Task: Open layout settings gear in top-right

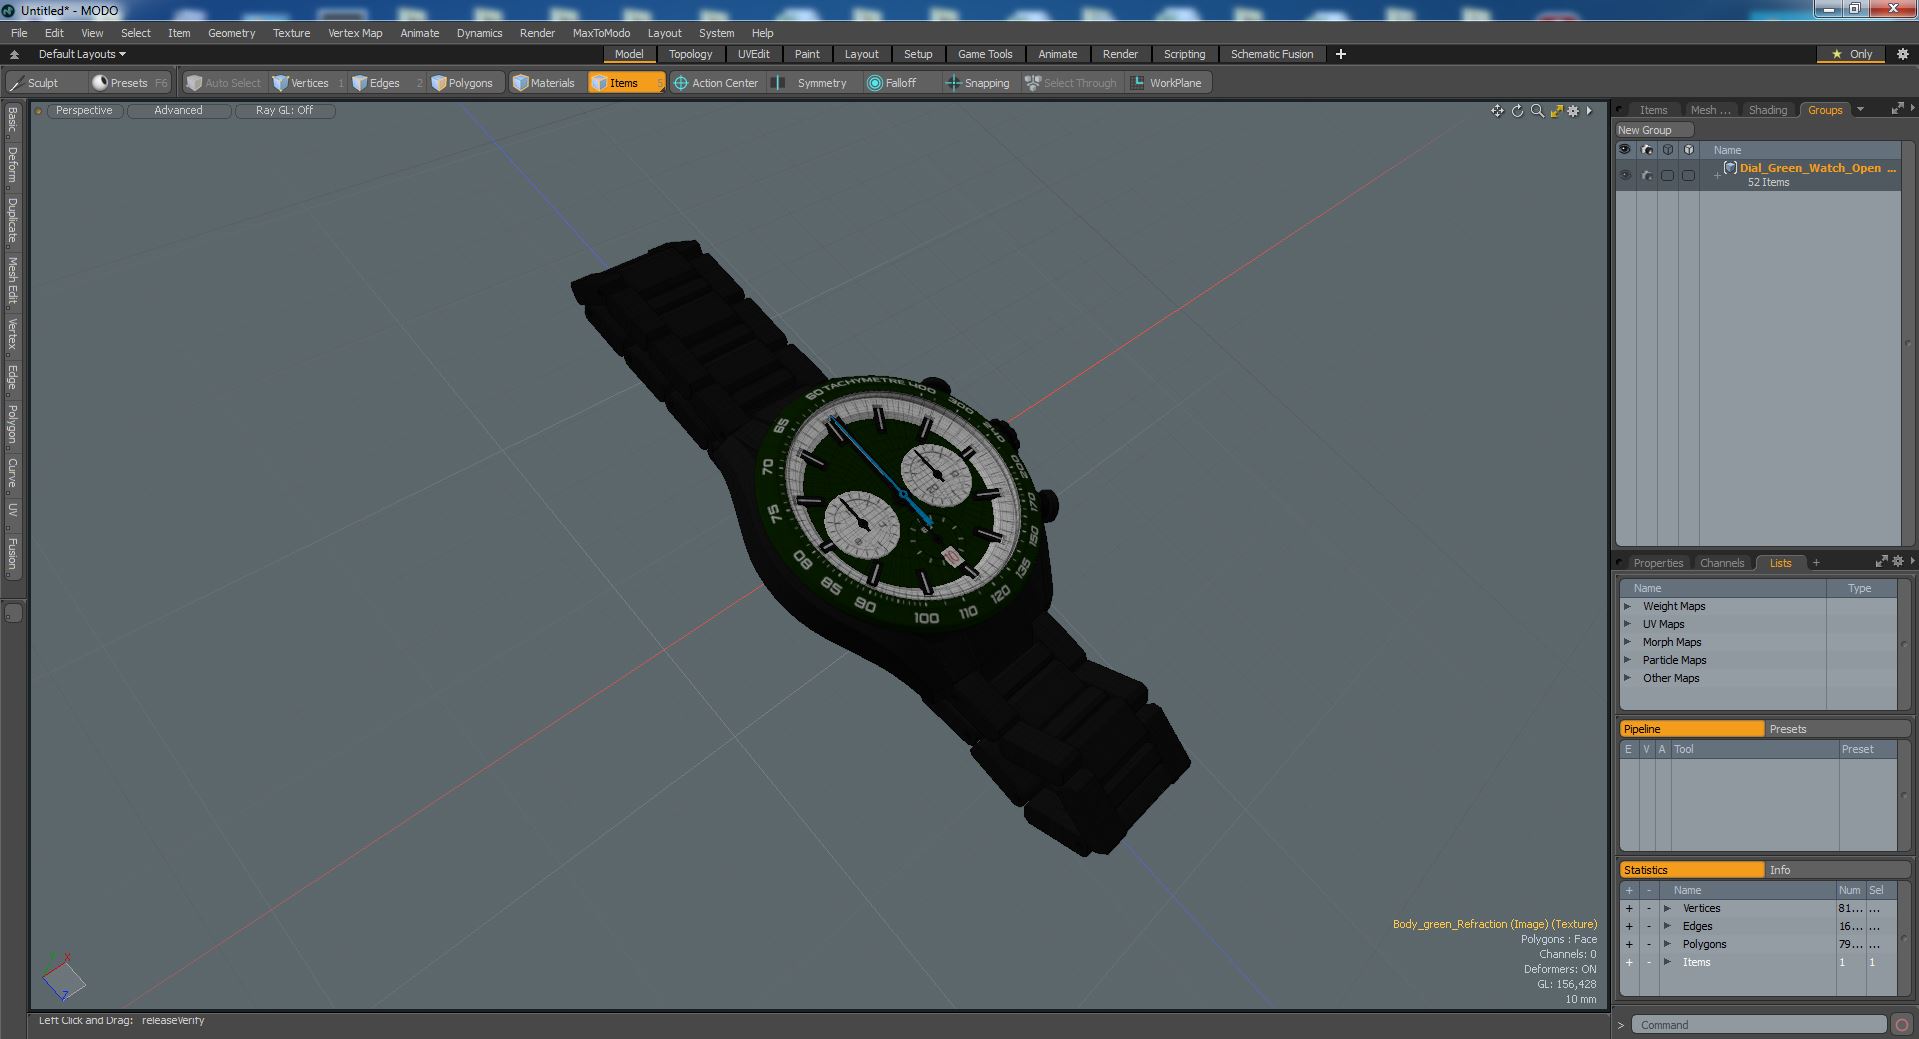Action: pos(1902,54)
